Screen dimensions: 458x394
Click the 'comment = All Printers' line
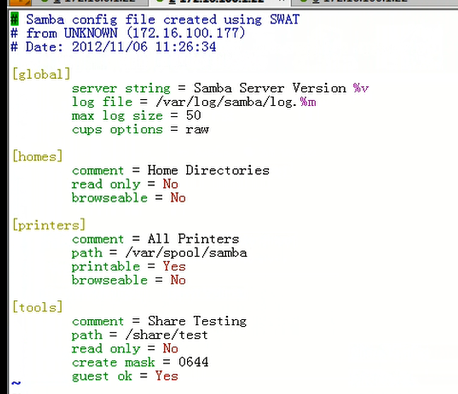(x=155, y=239)
